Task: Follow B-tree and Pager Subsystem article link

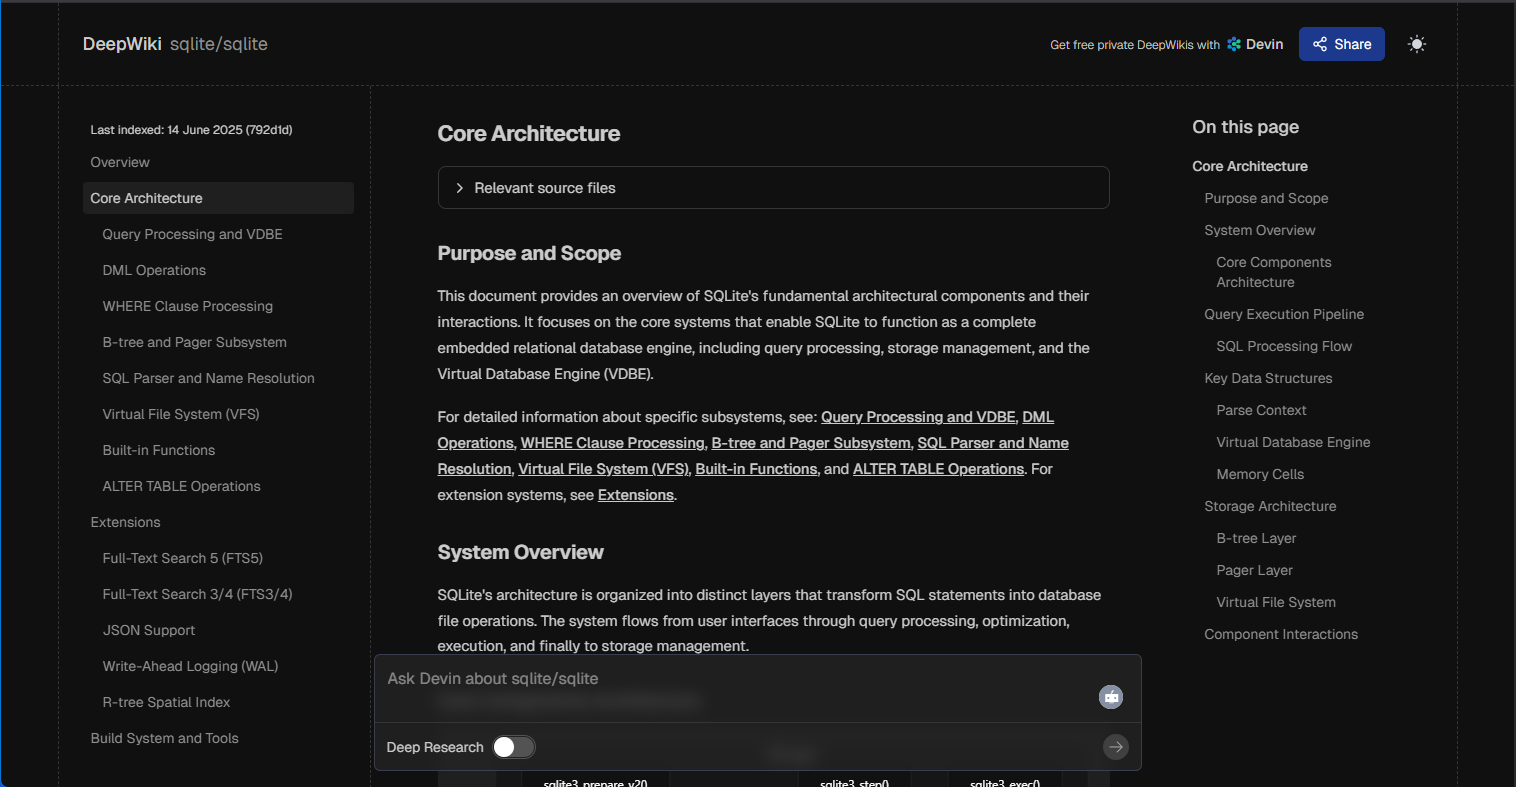Action: pyautogui.click(x=811, y=443)
